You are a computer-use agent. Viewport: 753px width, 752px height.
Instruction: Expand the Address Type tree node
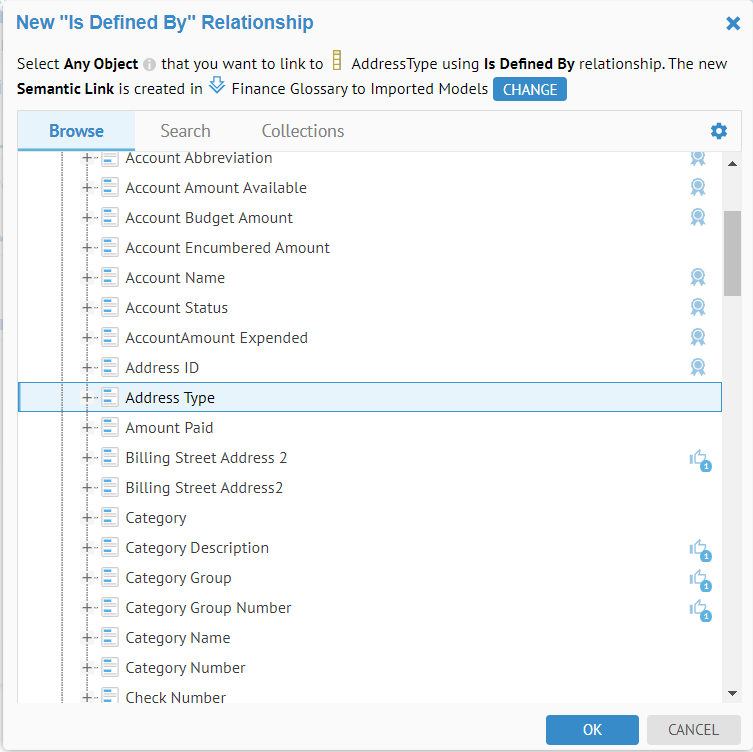coord(88,398)
